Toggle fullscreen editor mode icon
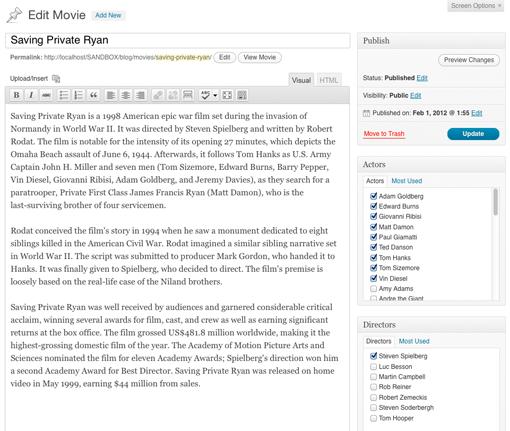This screenshot has width=510, height=431. pos(227,95)
